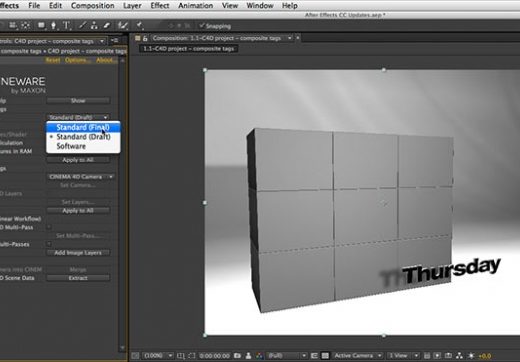520x362 pixels.
Task: Open the Help menu
Action: [x=290, y=6]
